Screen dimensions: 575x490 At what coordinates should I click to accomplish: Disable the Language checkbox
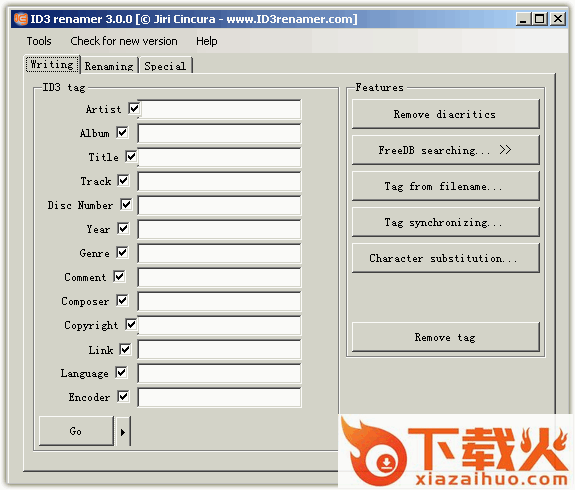121,373
